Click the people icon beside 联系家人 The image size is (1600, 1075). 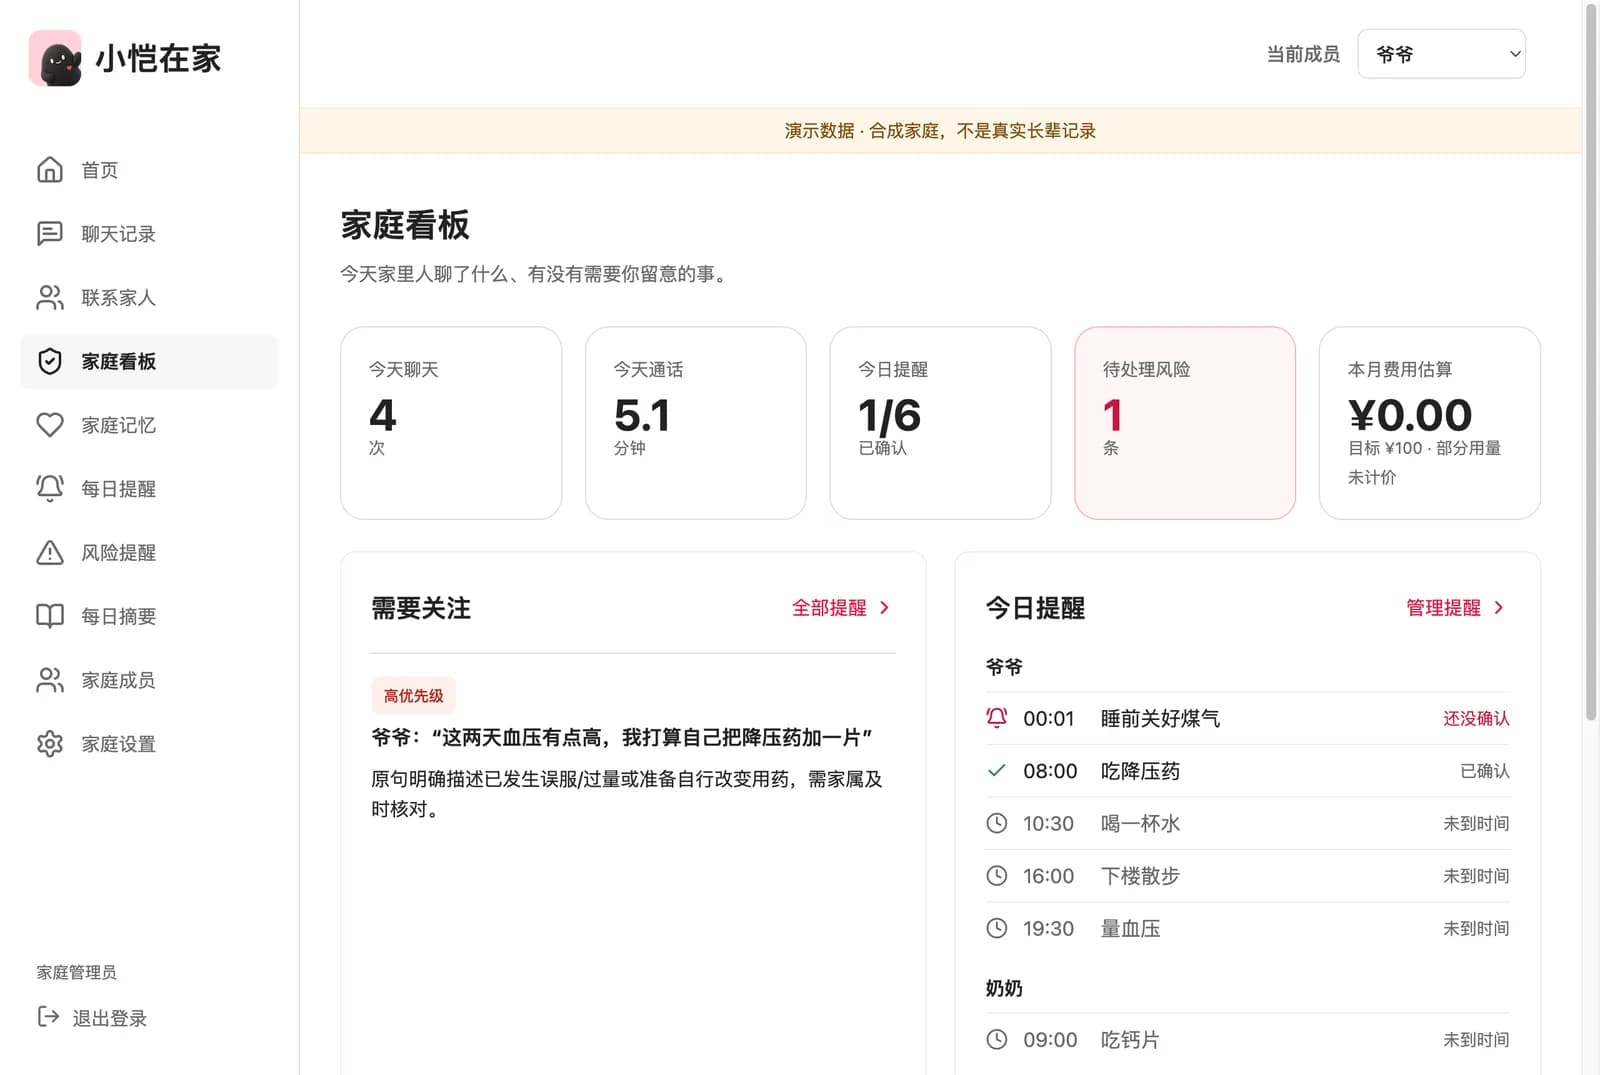pyautogui.click(x=50, y=298)
